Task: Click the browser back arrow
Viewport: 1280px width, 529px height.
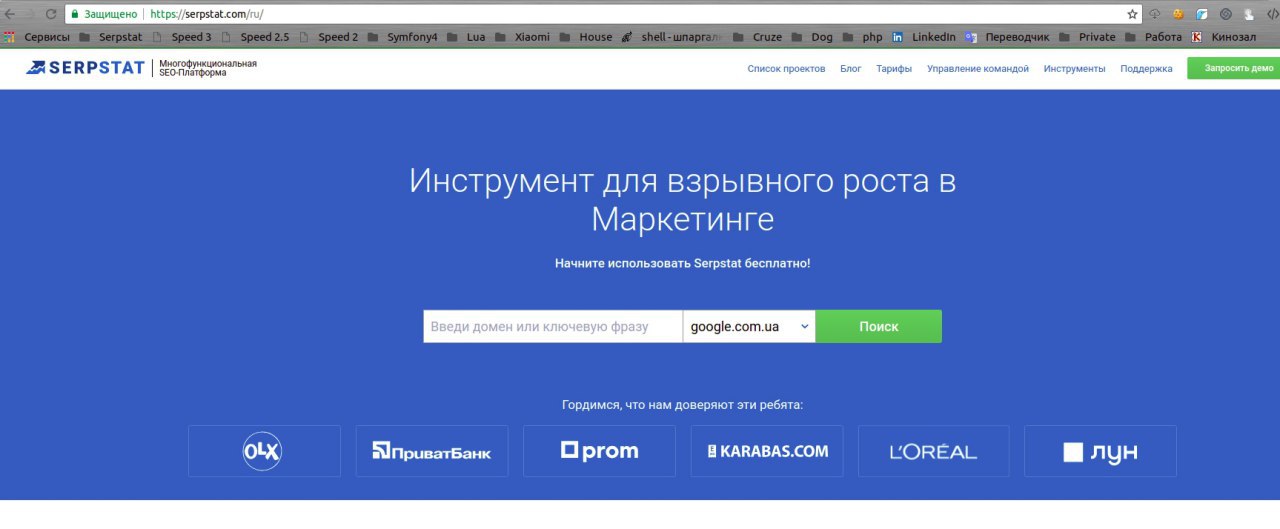Action: click(x=11, y=14)
